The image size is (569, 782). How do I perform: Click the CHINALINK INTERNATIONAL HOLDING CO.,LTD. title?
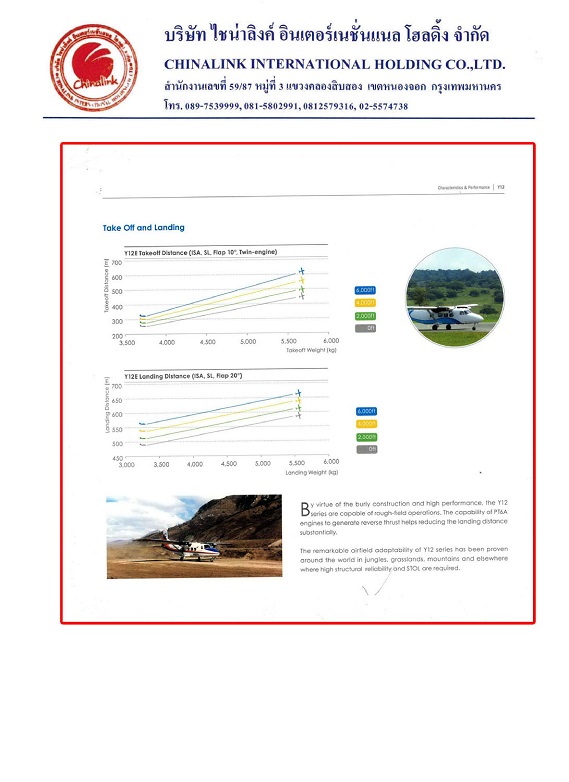[335, 64]
